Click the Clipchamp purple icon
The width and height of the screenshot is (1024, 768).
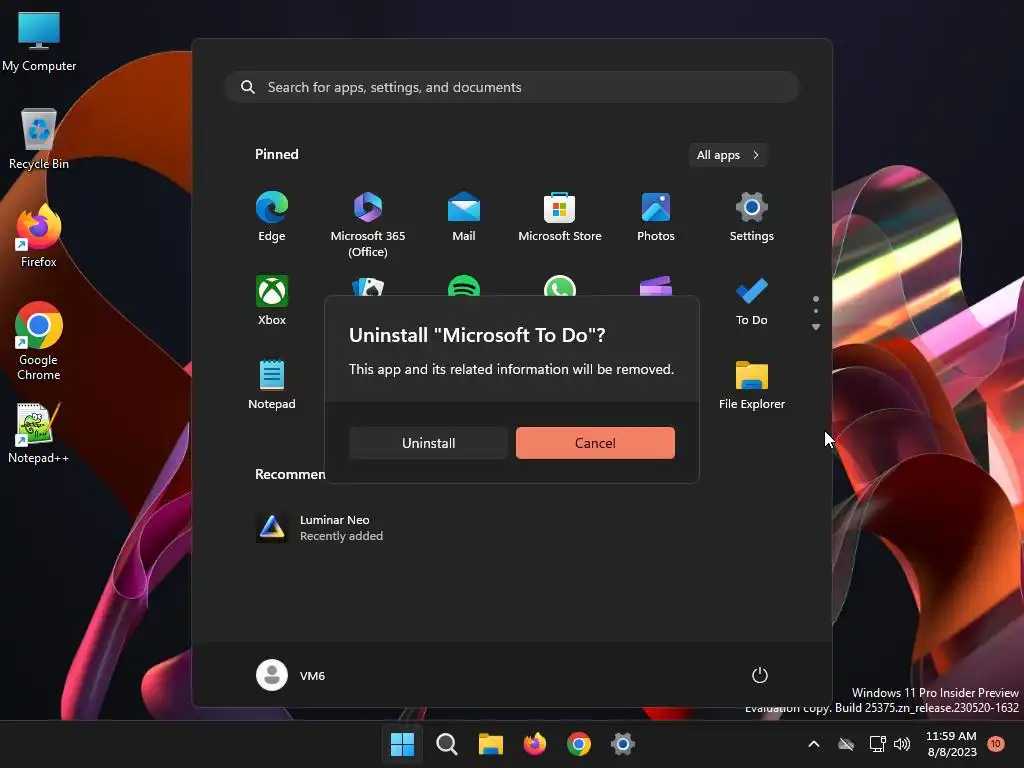coord(656,286)
